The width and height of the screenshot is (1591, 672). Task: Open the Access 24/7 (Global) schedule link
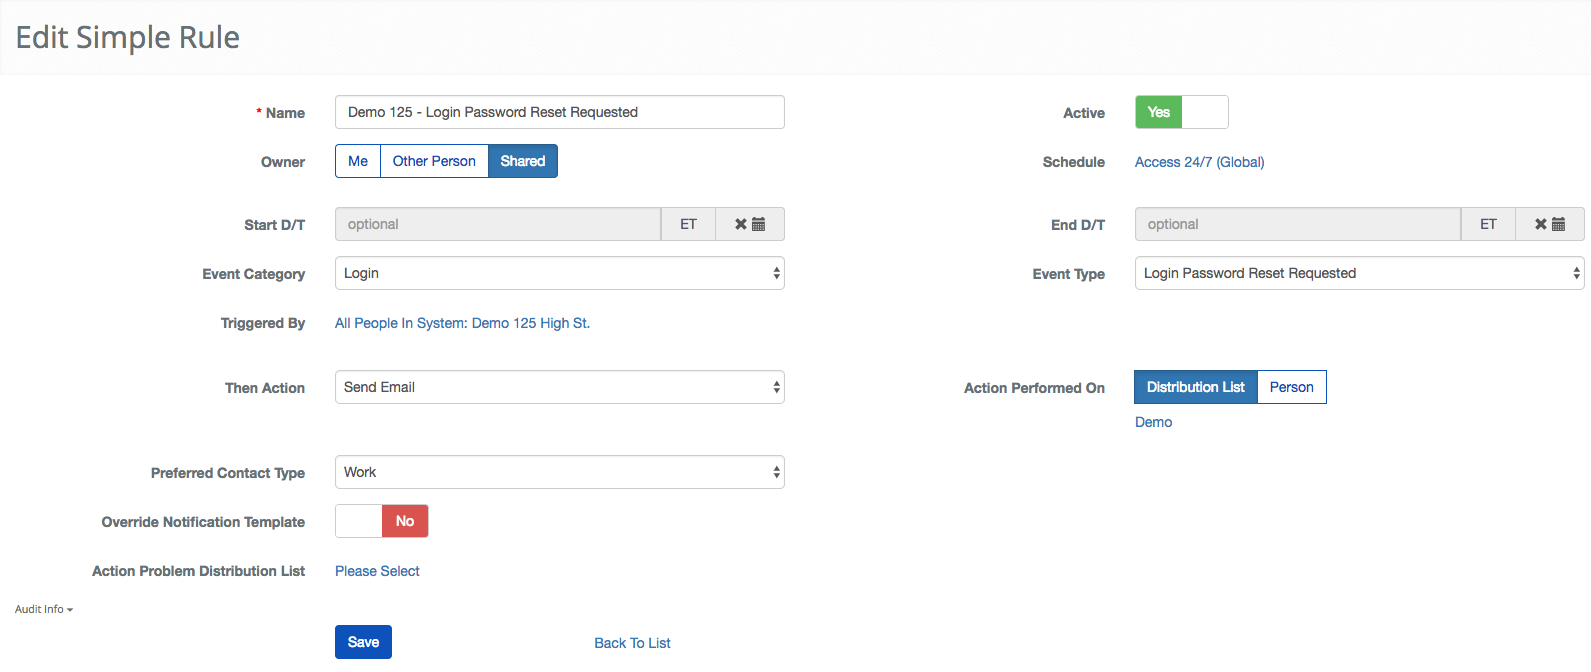(1199, 162)
